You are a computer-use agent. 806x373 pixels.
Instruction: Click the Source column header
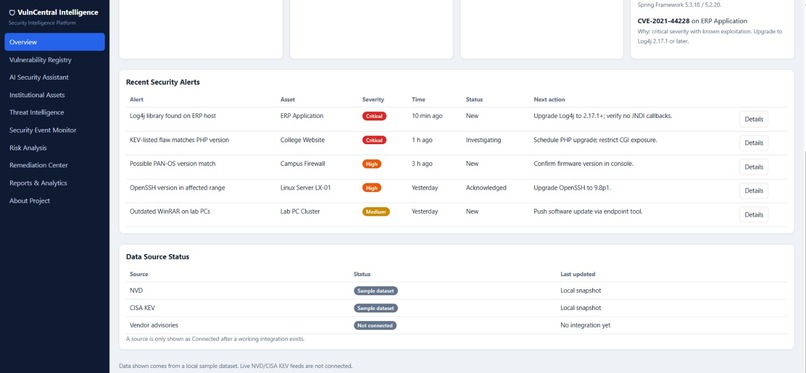[139, 274]
